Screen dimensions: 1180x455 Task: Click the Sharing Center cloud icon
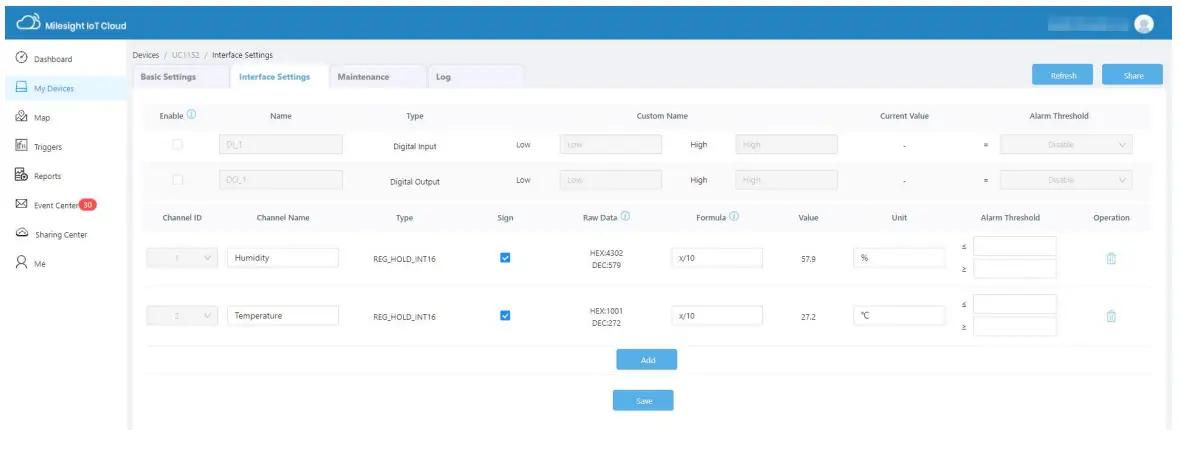[22, 233]
